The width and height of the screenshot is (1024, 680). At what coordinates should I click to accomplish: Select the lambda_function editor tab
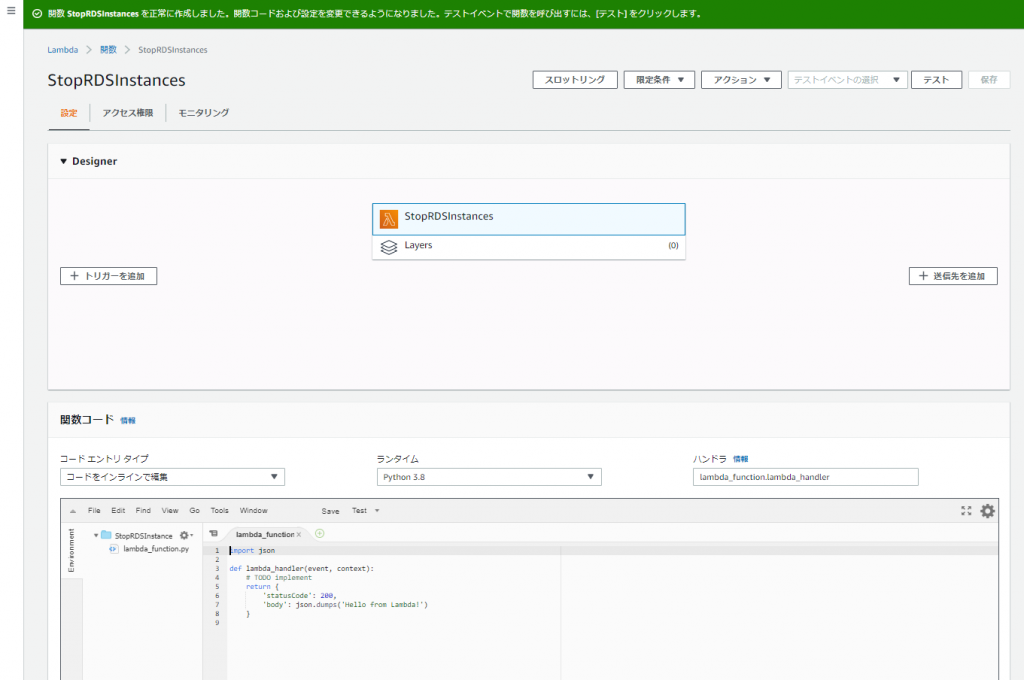coord(264,534)
